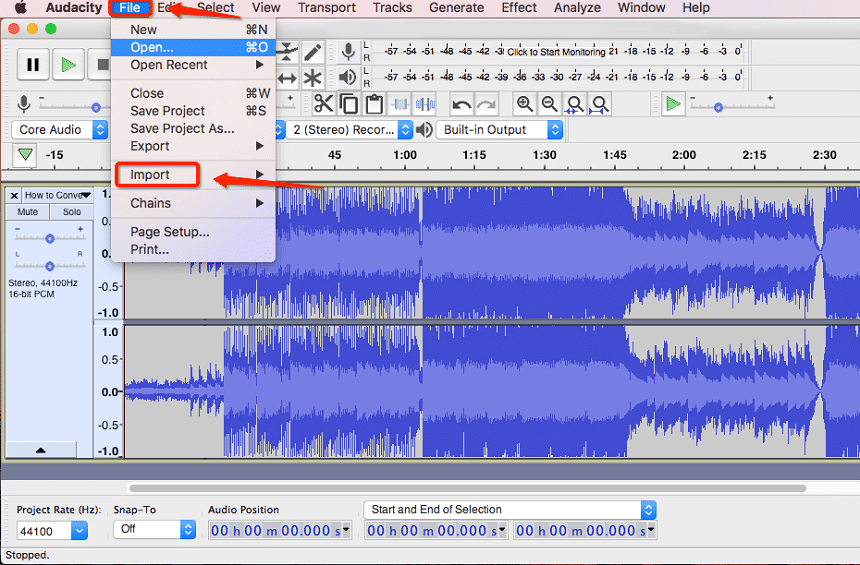Choose Open... from the File menu

(x=193, y=47)
